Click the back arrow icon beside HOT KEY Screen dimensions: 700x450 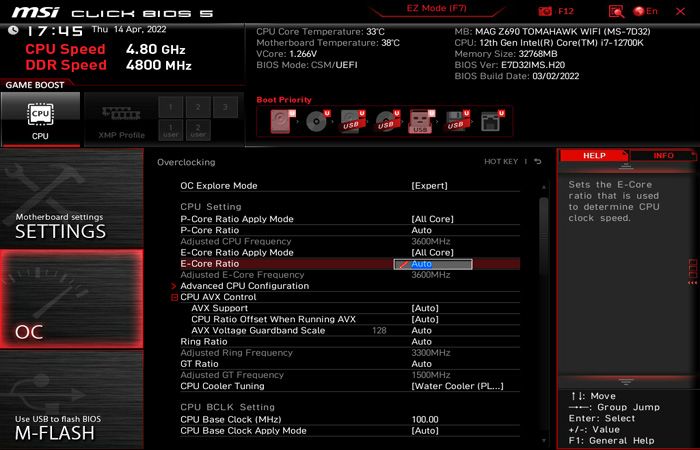coord(537,162)
